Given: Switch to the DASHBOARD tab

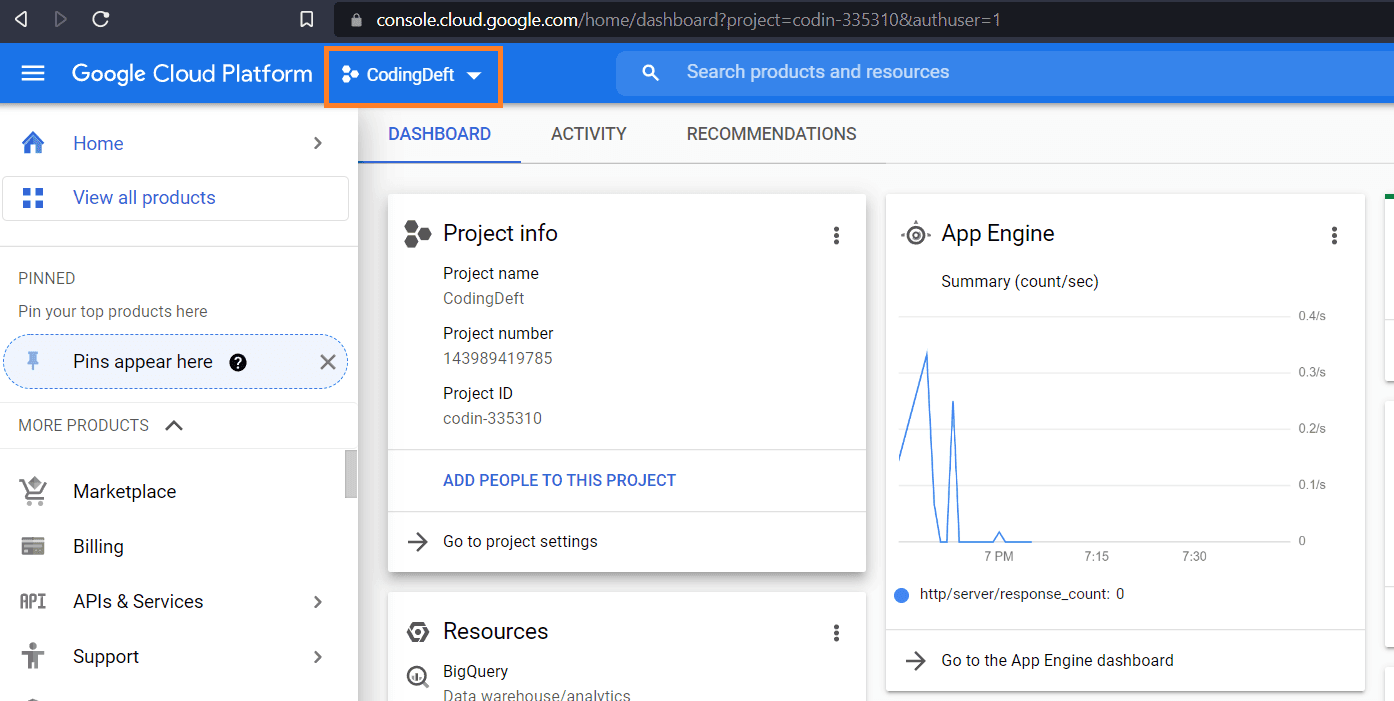Looking at the screenshot, I should coord(440,134).
